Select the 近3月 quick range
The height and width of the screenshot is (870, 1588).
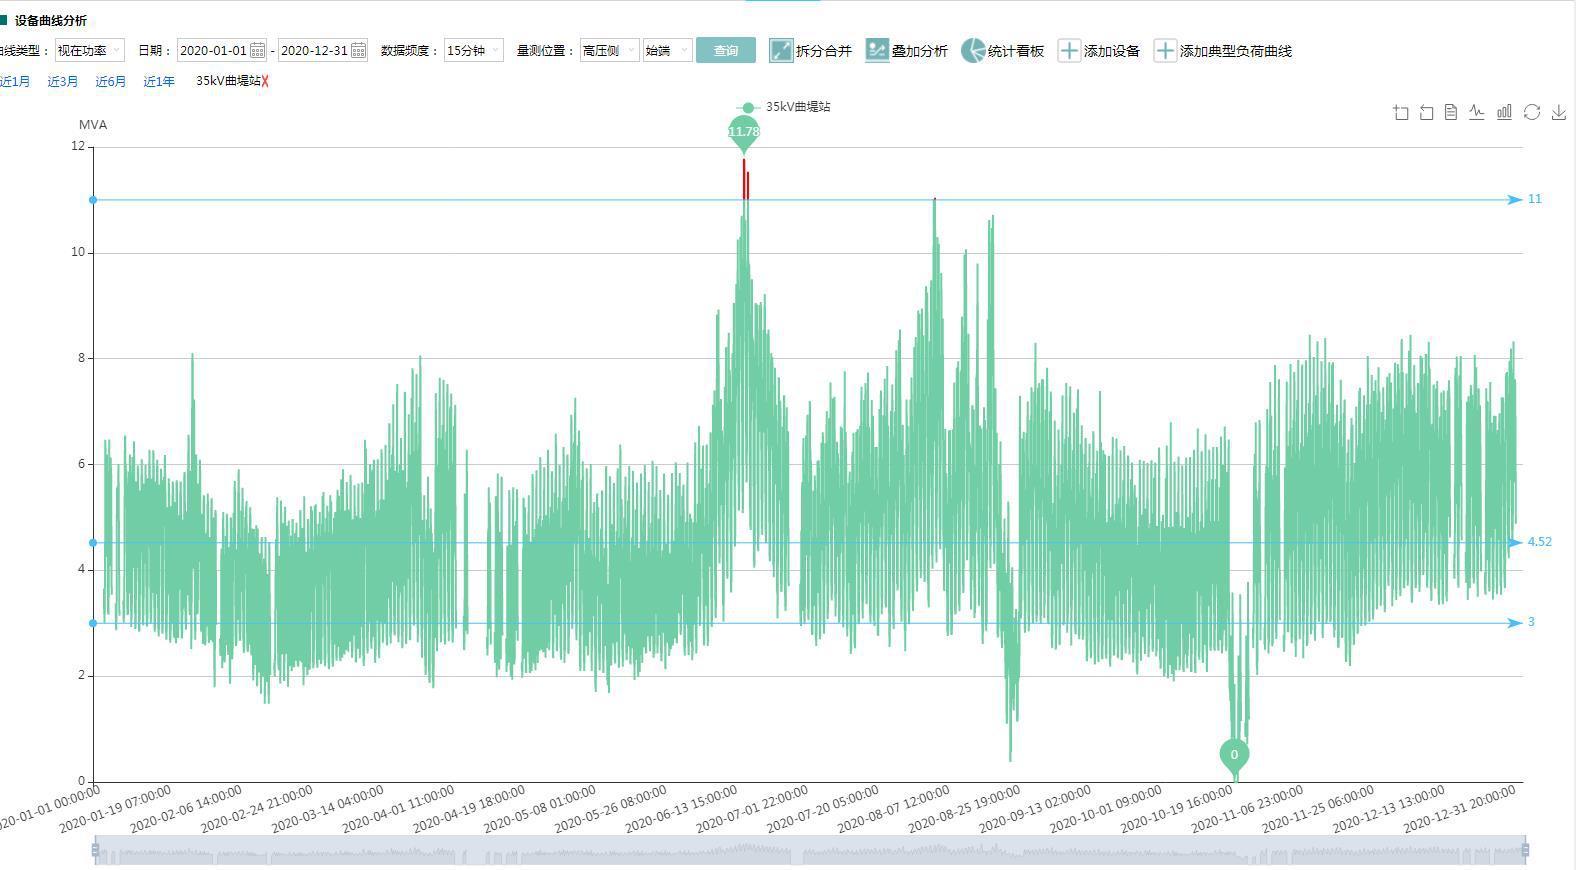click(63, 82)
